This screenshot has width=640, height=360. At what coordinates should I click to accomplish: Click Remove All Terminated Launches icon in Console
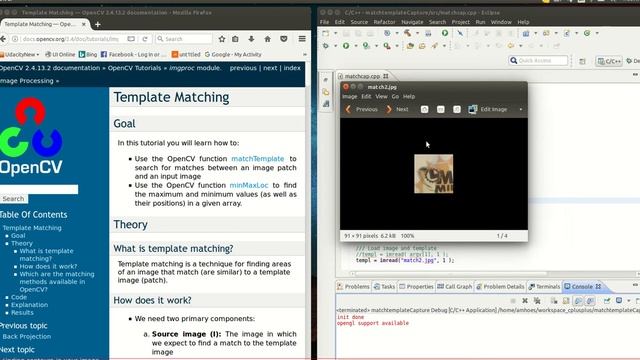pyautogui.click(x=537, y=301)
